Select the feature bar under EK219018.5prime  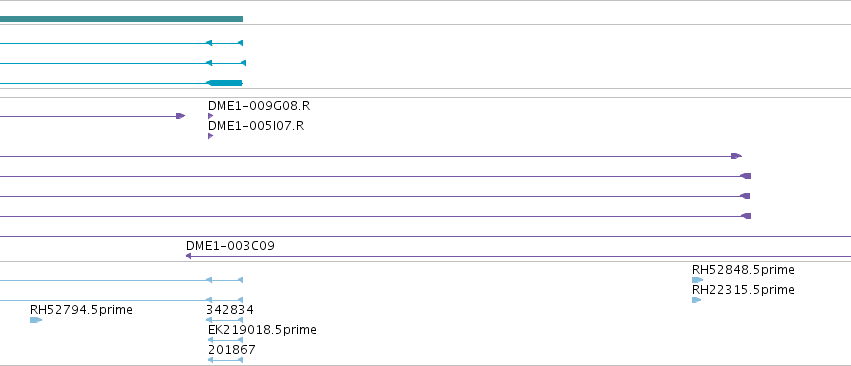pyautogui.click(x=225, y=340)
